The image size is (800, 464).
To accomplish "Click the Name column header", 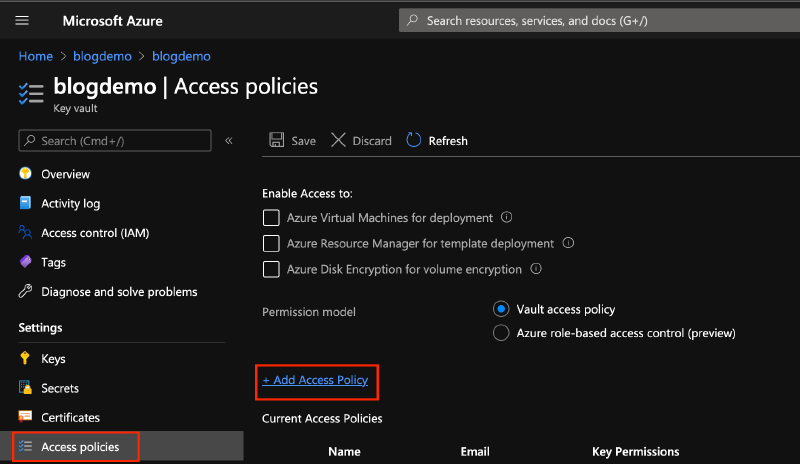I will point(344,451).
